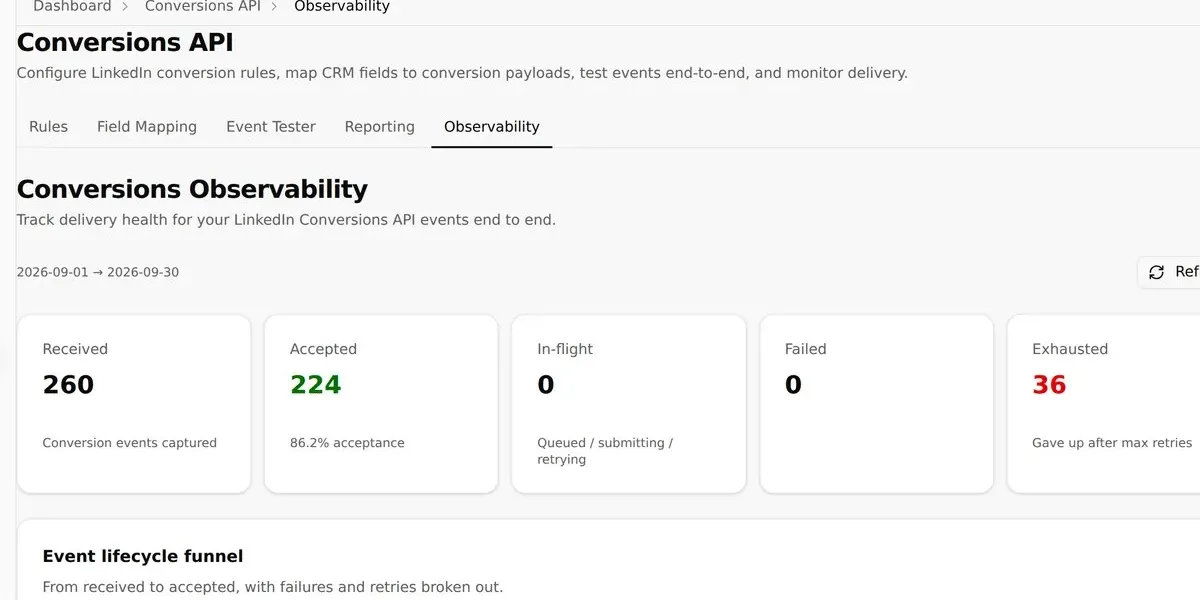
Task: Click the Received value 260
Action: pyautogui.click(x=68, y=384)
